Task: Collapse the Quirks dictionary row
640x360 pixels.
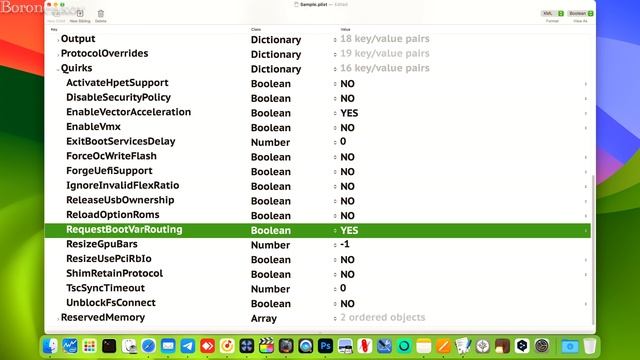Action: pos(58,69)
